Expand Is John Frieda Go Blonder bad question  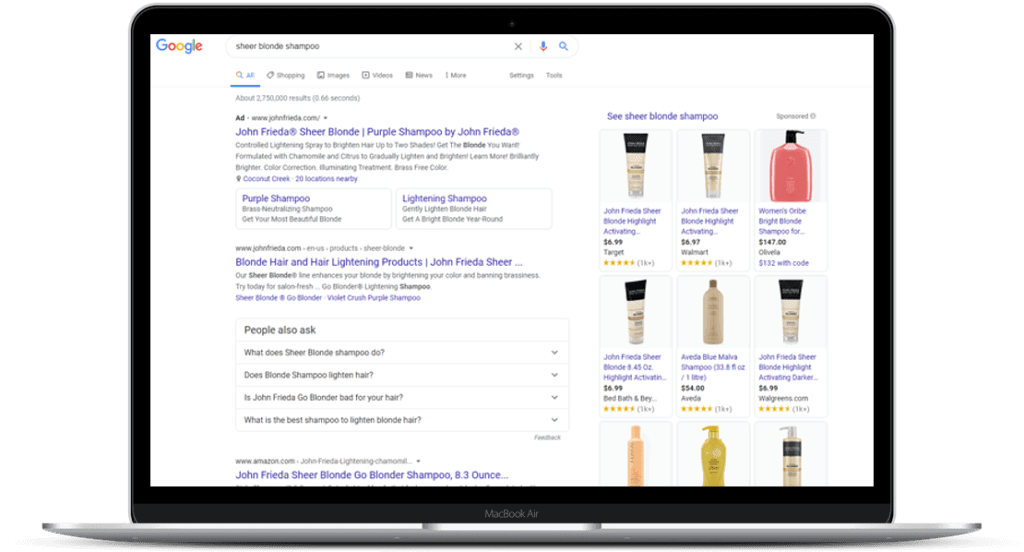(x=402, y=397)
